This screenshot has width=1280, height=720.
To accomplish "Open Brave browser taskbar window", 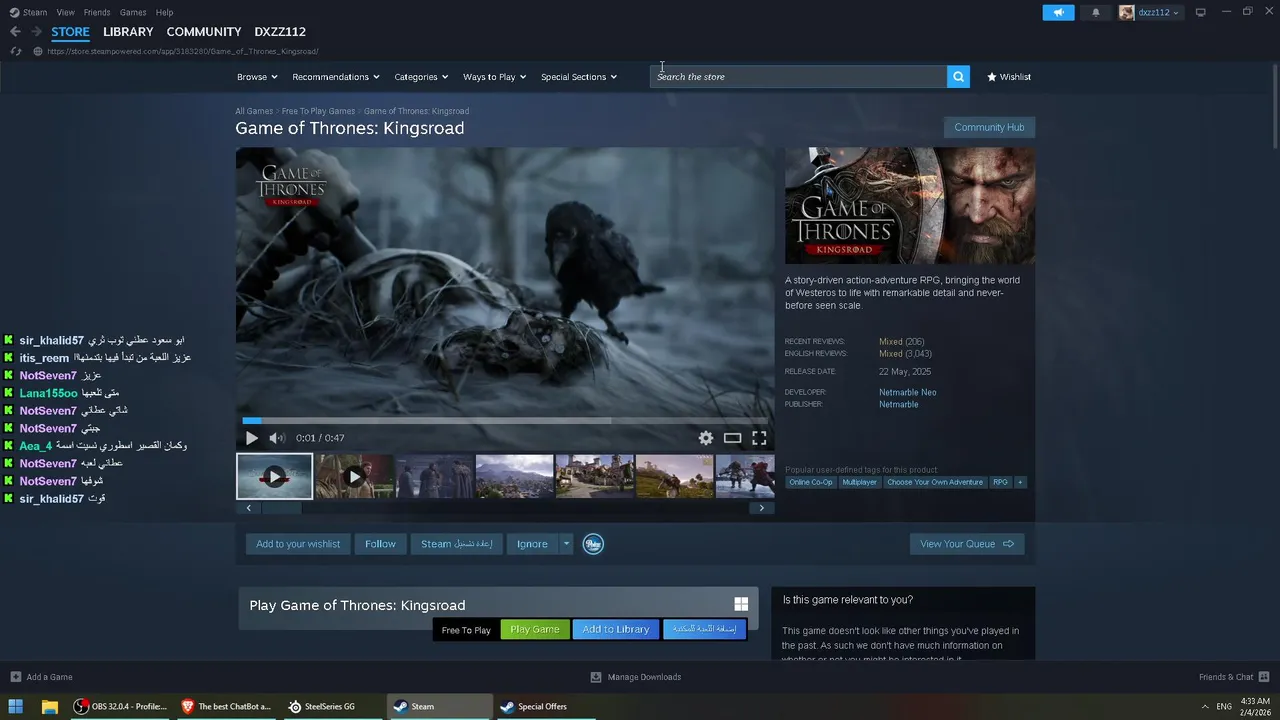I will (226, 706).
